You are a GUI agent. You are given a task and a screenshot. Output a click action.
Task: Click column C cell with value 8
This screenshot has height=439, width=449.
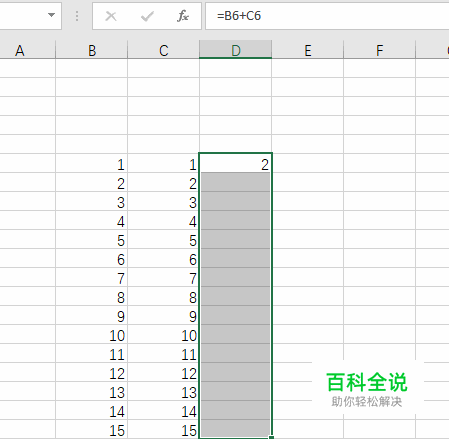click(164, 296)
